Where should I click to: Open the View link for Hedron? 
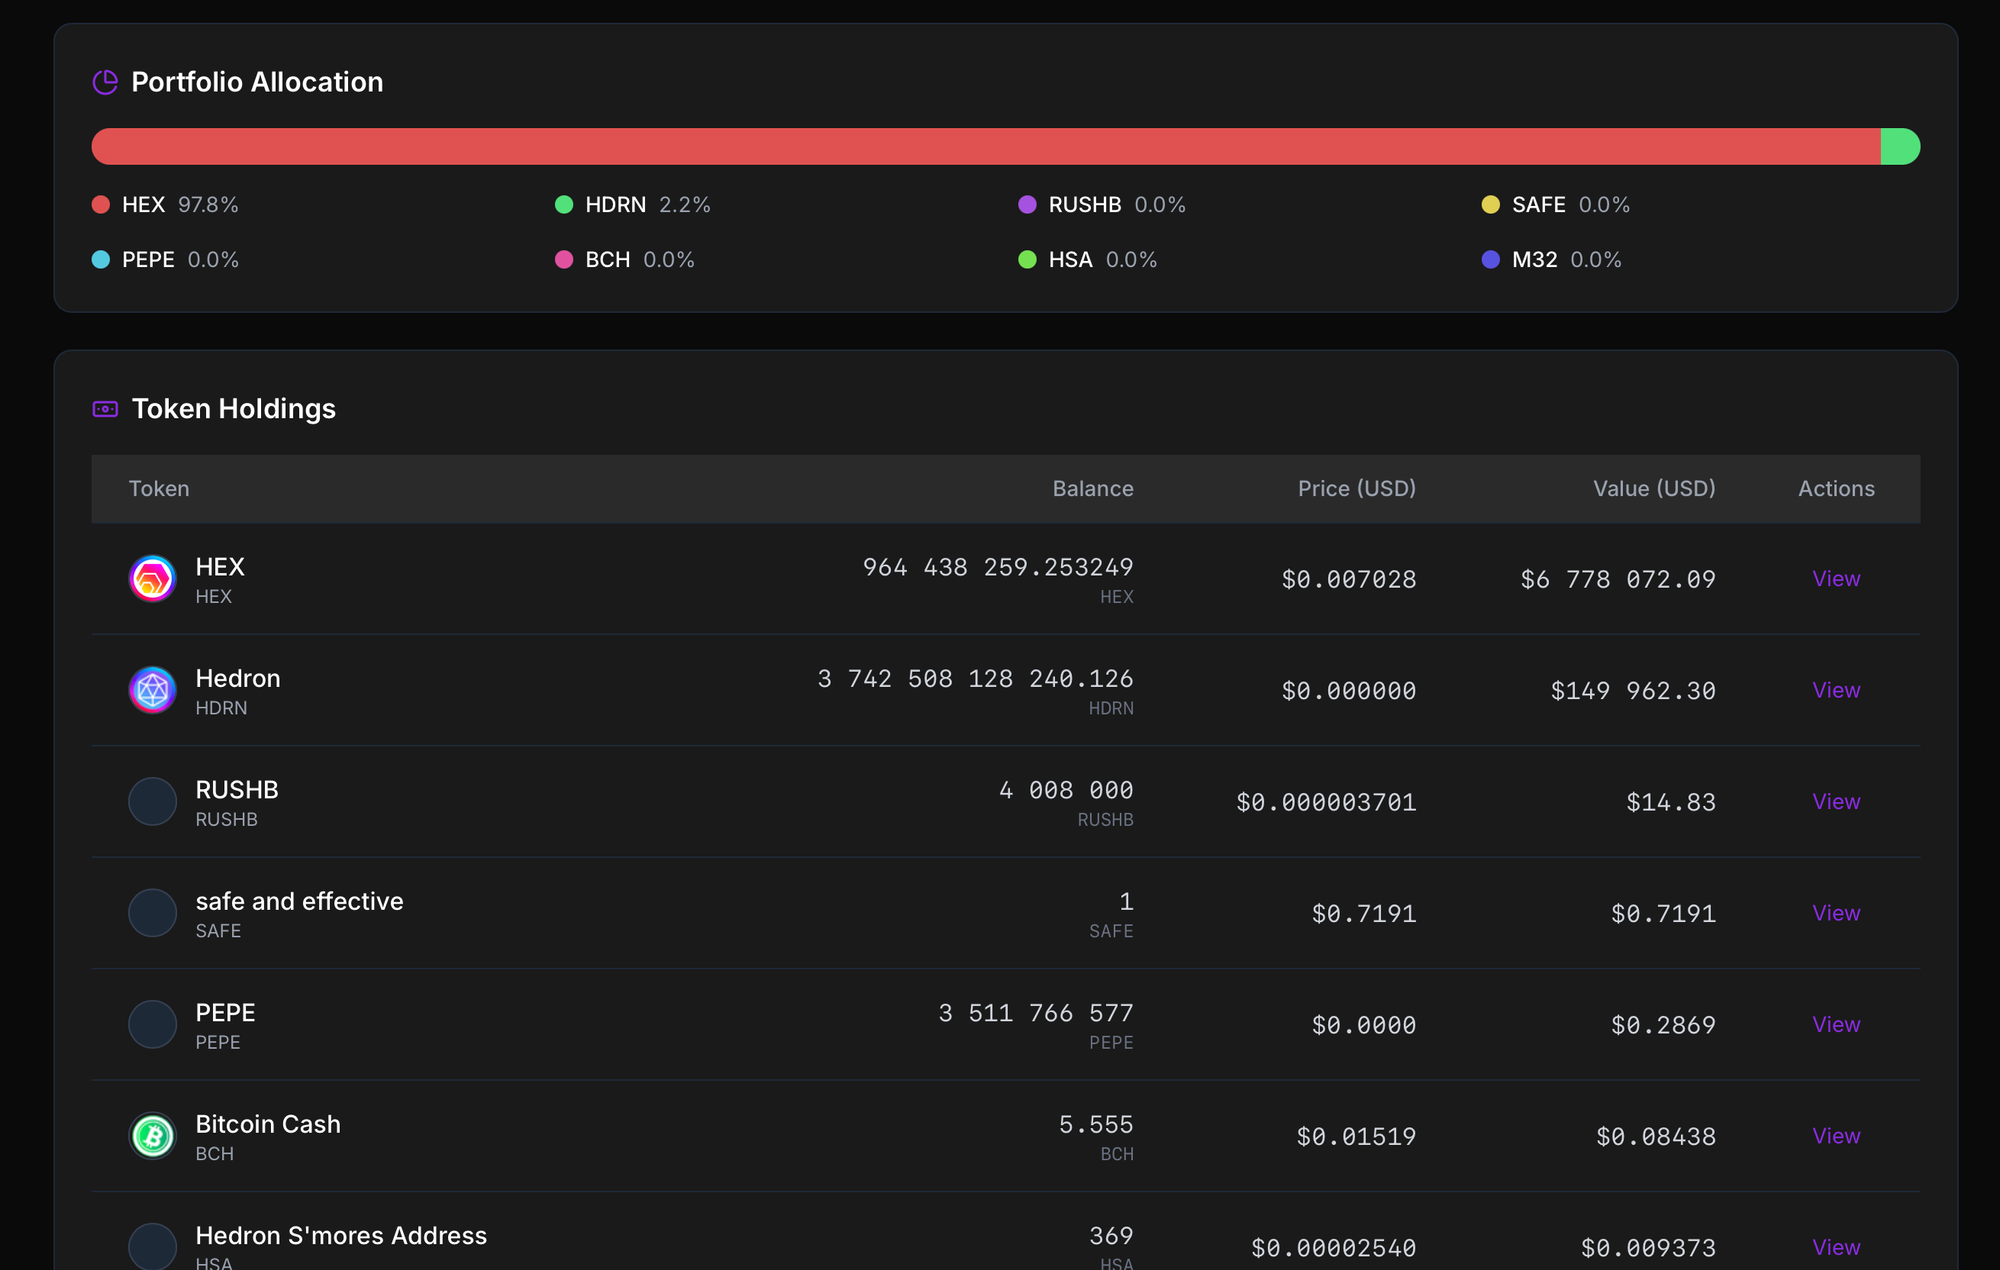1836,690
